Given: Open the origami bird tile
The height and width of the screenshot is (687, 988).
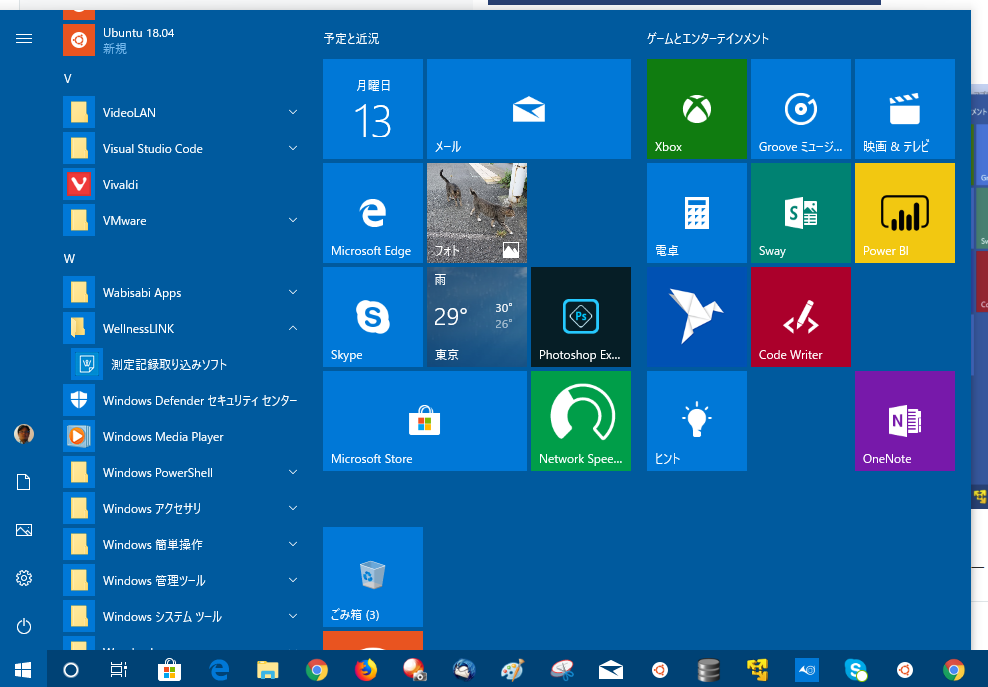Looking at the screenshot, I should pyautogui.click(x=697, y=317).
